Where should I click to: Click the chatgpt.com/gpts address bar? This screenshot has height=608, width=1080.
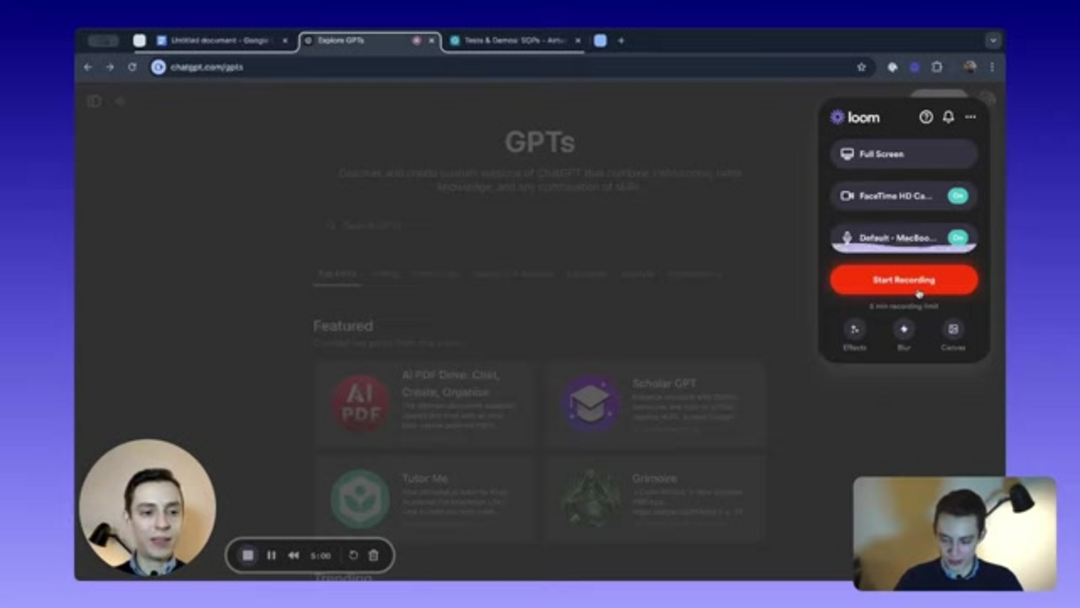coord(500,67)
